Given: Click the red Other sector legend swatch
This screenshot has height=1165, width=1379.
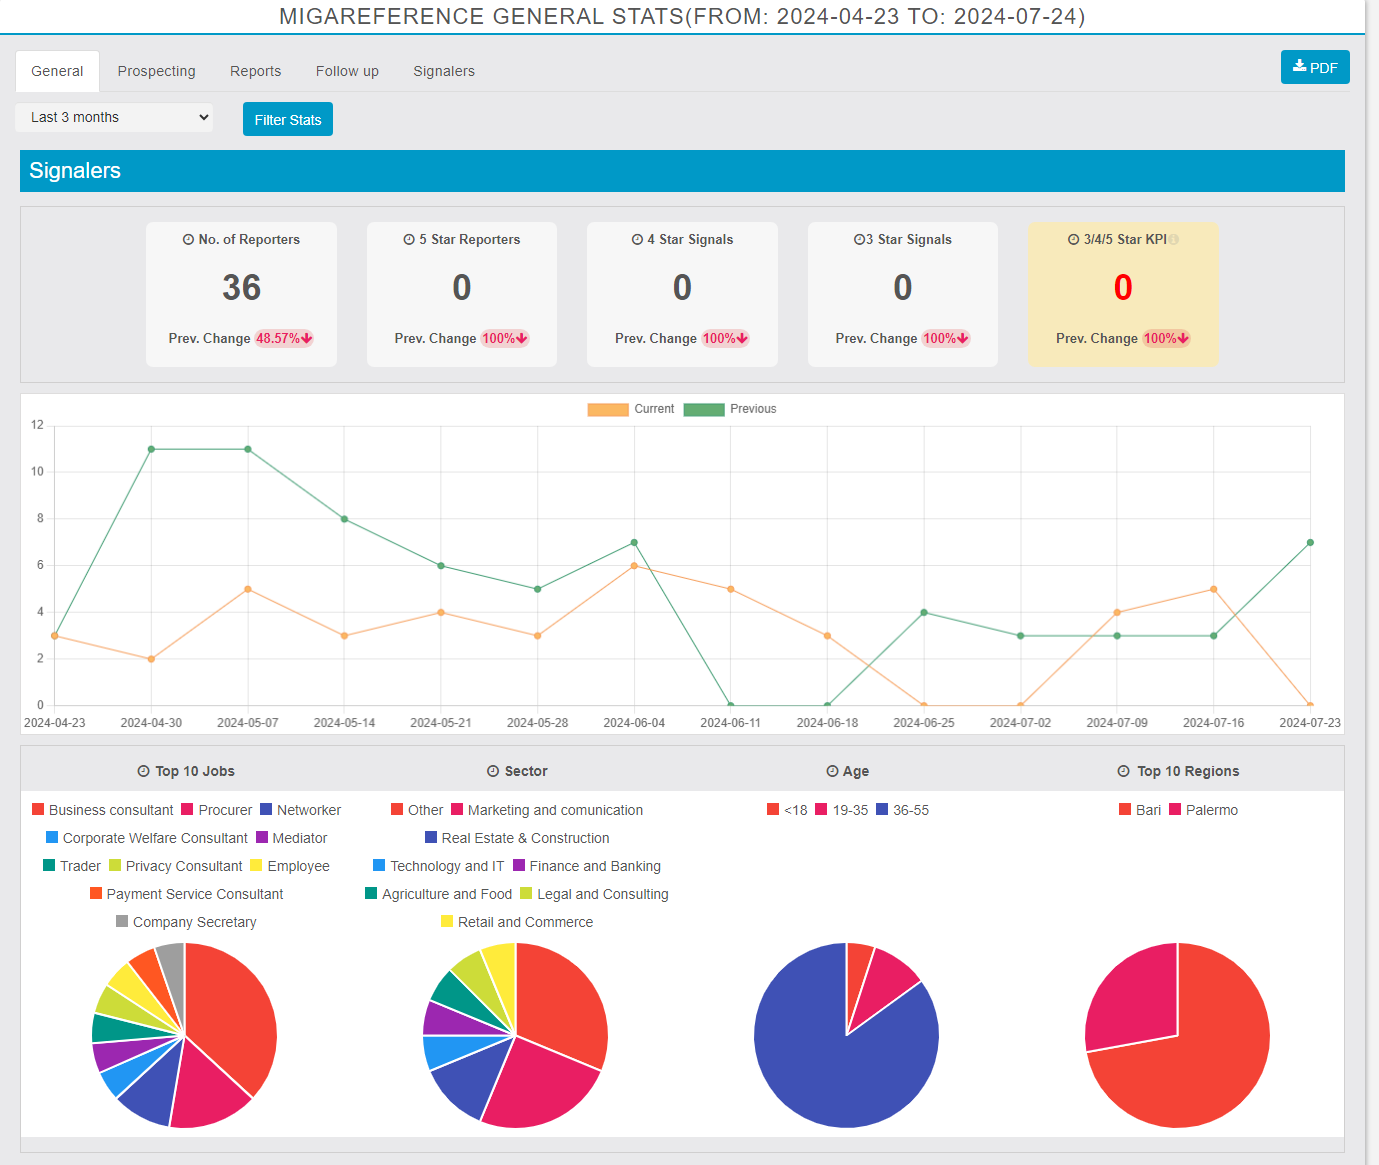Looking at the screenshot, I should (x=397, y=810).
